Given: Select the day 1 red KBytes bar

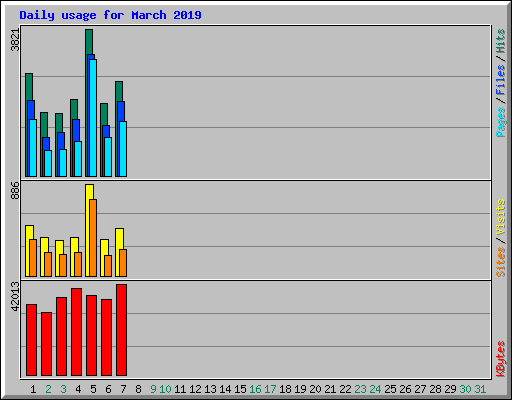Looking at the screenshot, I should 31,340.
